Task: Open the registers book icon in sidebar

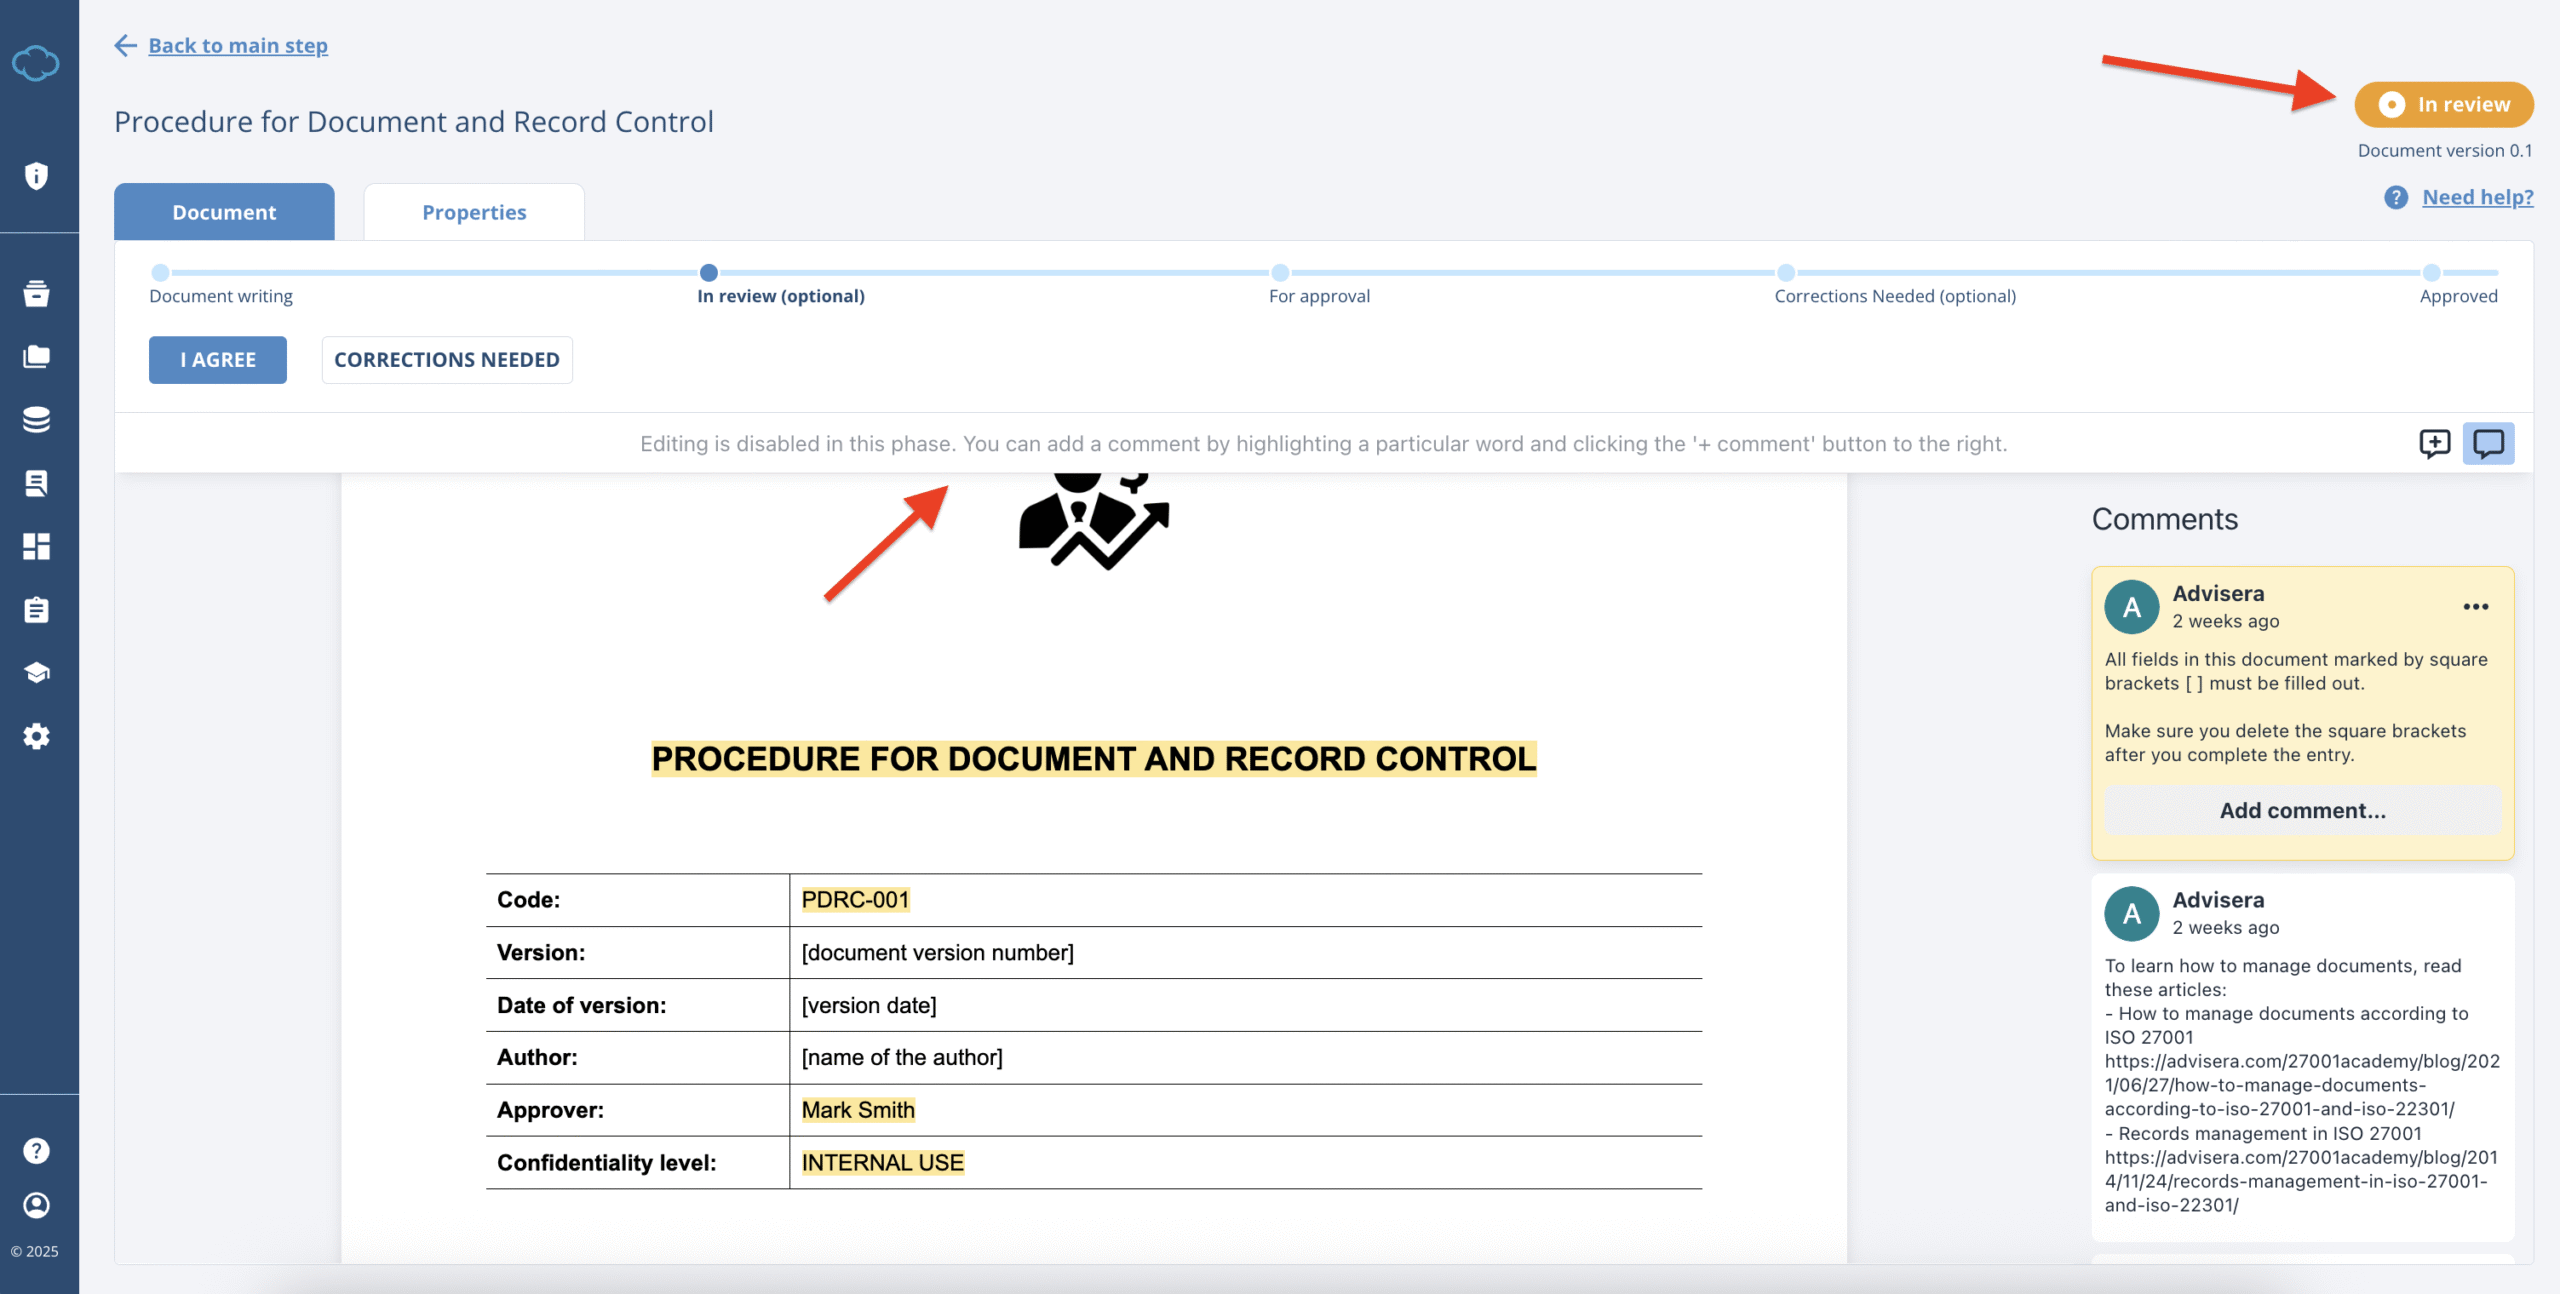Action: [37, 483]
